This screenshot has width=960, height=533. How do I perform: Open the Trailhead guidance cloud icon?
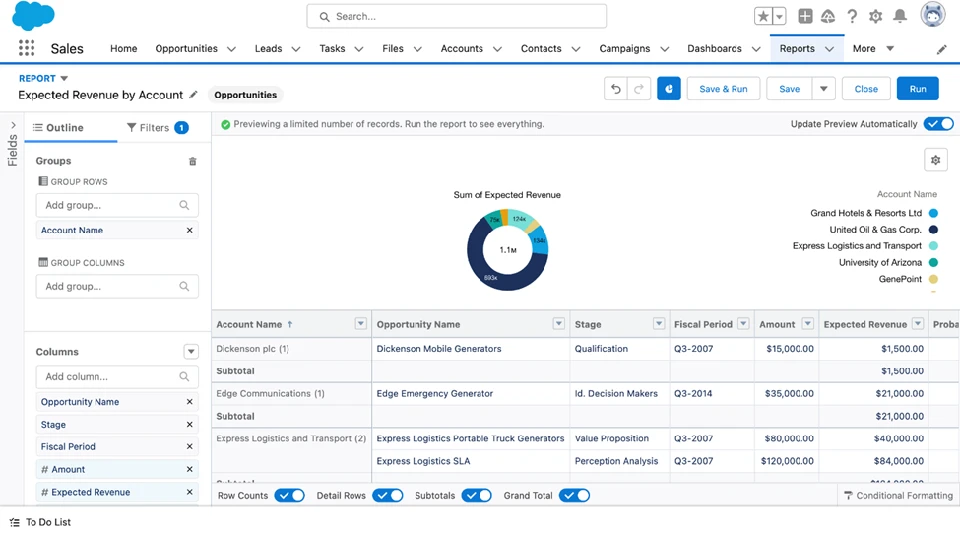[828, 17]
